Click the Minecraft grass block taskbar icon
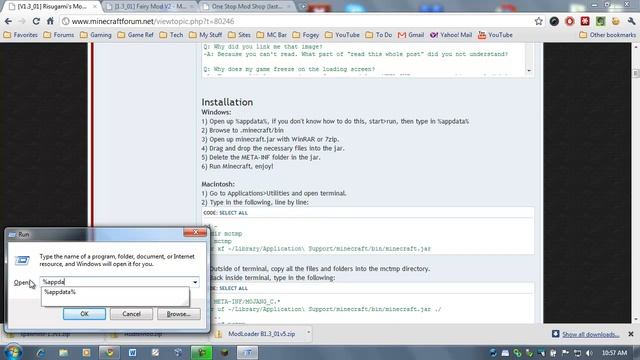 (x=225, y=352)
